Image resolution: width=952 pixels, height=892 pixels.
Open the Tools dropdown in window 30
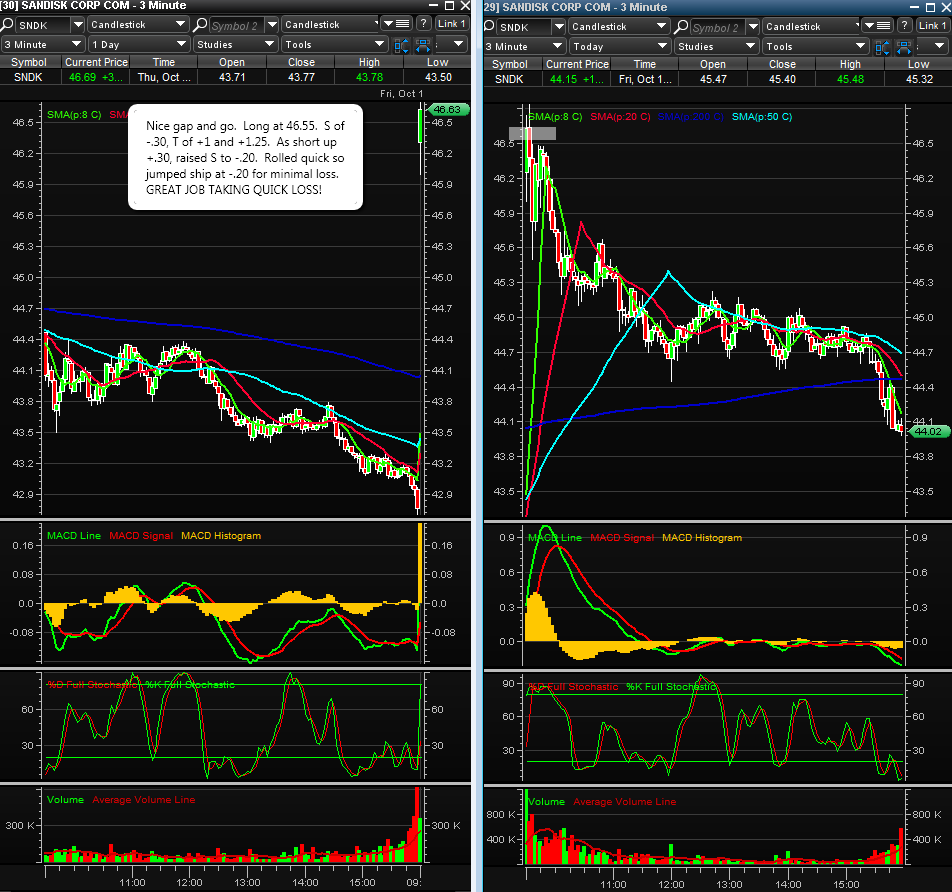[335, 45]
